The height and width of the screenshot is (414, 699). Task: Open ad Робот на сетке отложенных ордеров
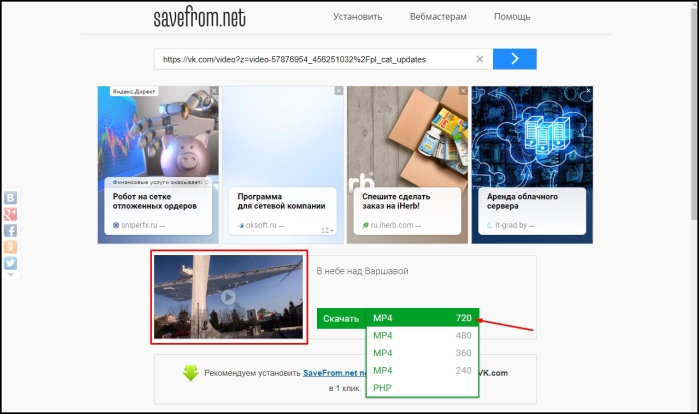click(x=155, y=201)
